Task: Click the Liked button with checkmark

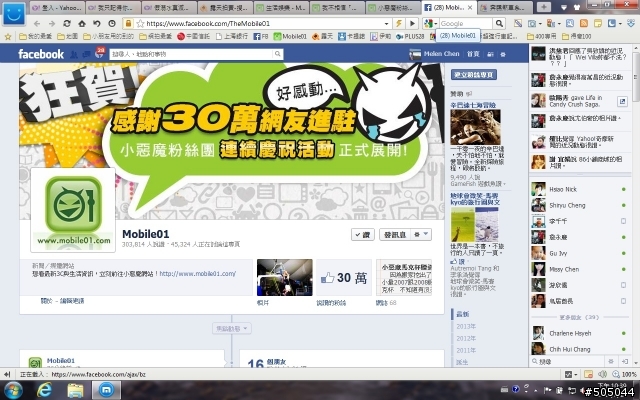Action: 362,234
